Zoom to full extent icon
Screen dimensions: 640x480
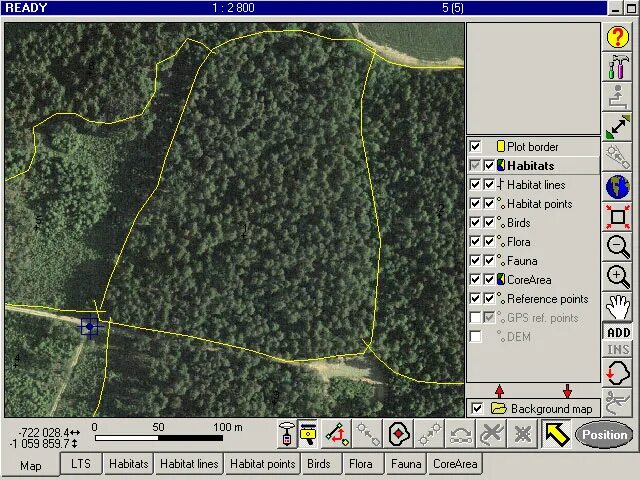[x=618, y=216]
